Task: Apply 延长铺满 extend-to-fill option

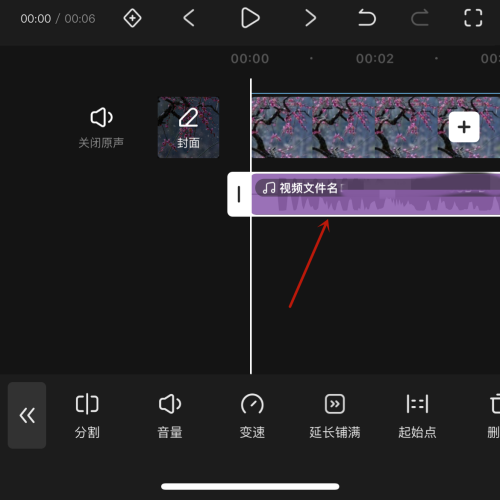Action: [x=335, y=416]
